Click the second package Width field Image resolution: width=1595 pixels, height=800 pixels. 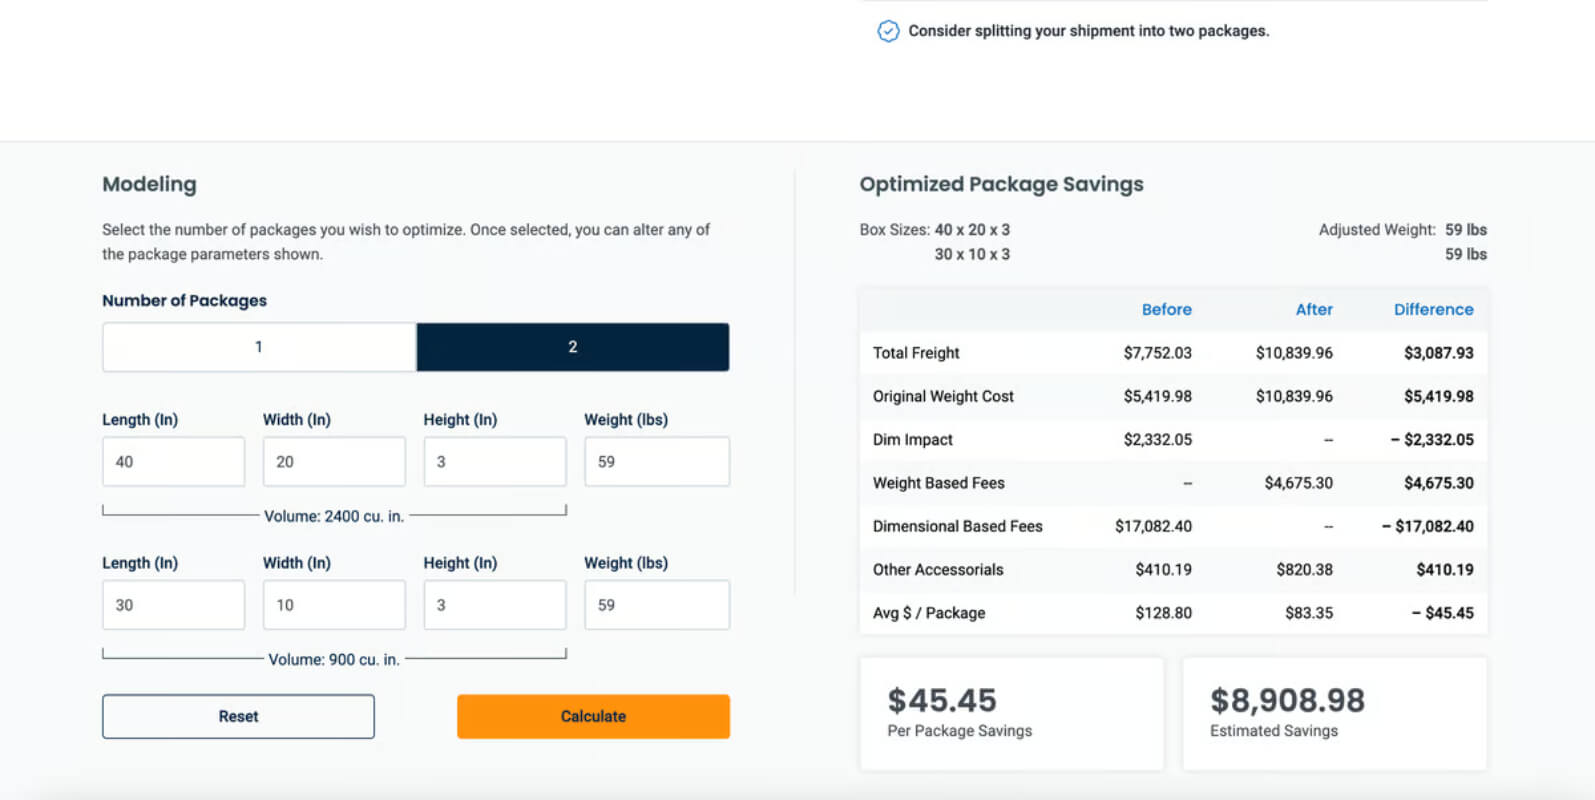click(x=334, y=605)
